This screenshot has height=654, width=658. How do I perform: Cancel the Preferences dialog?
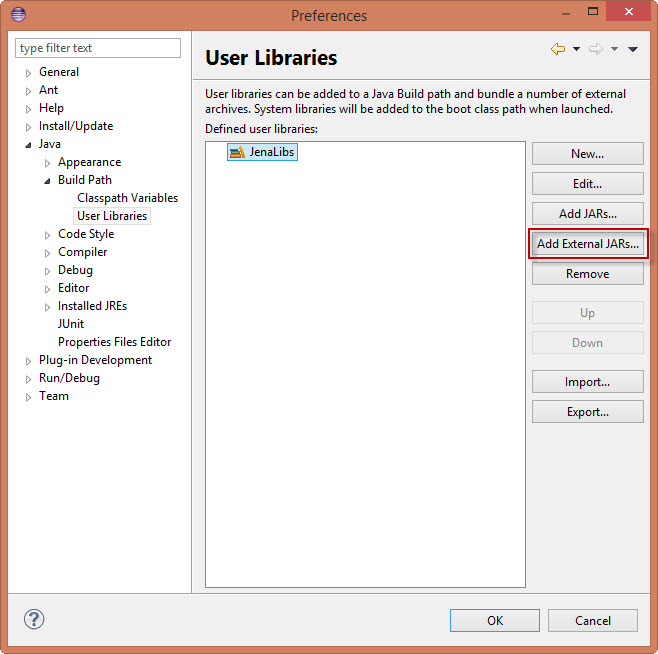(x=593, y=620)
